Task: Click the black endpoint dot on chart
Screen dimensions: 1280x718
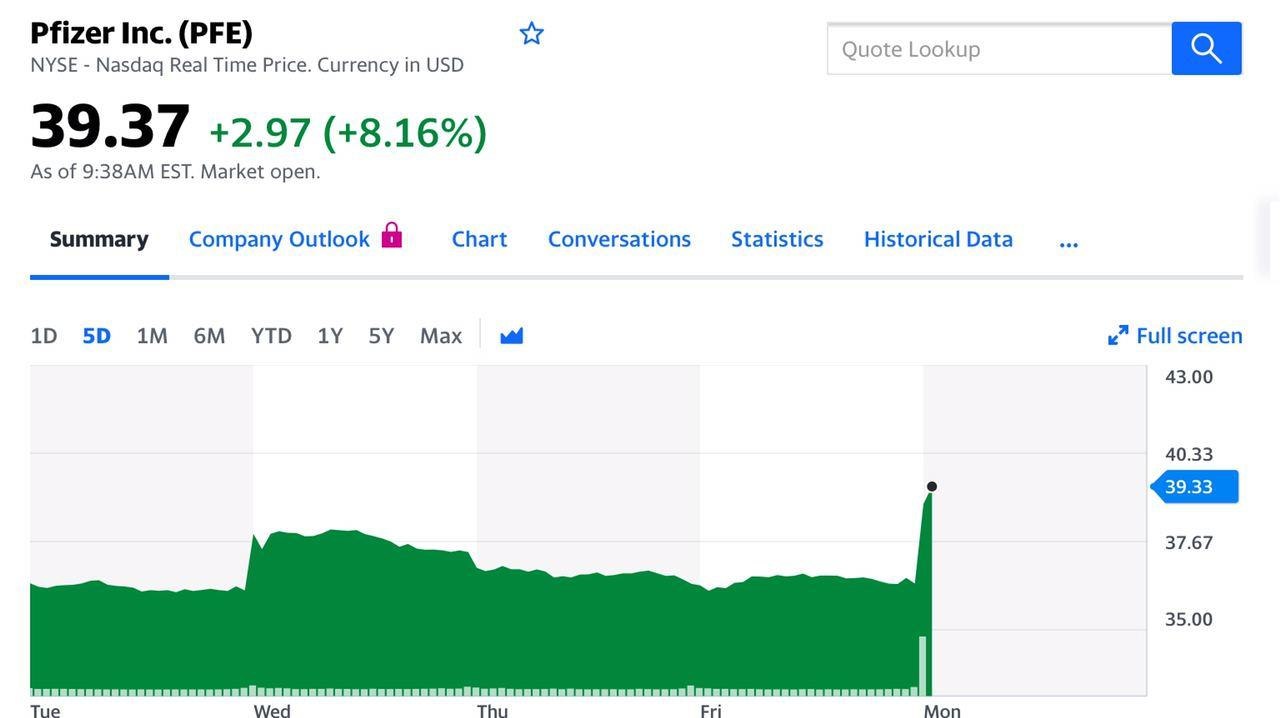Action: click(932, 487)
